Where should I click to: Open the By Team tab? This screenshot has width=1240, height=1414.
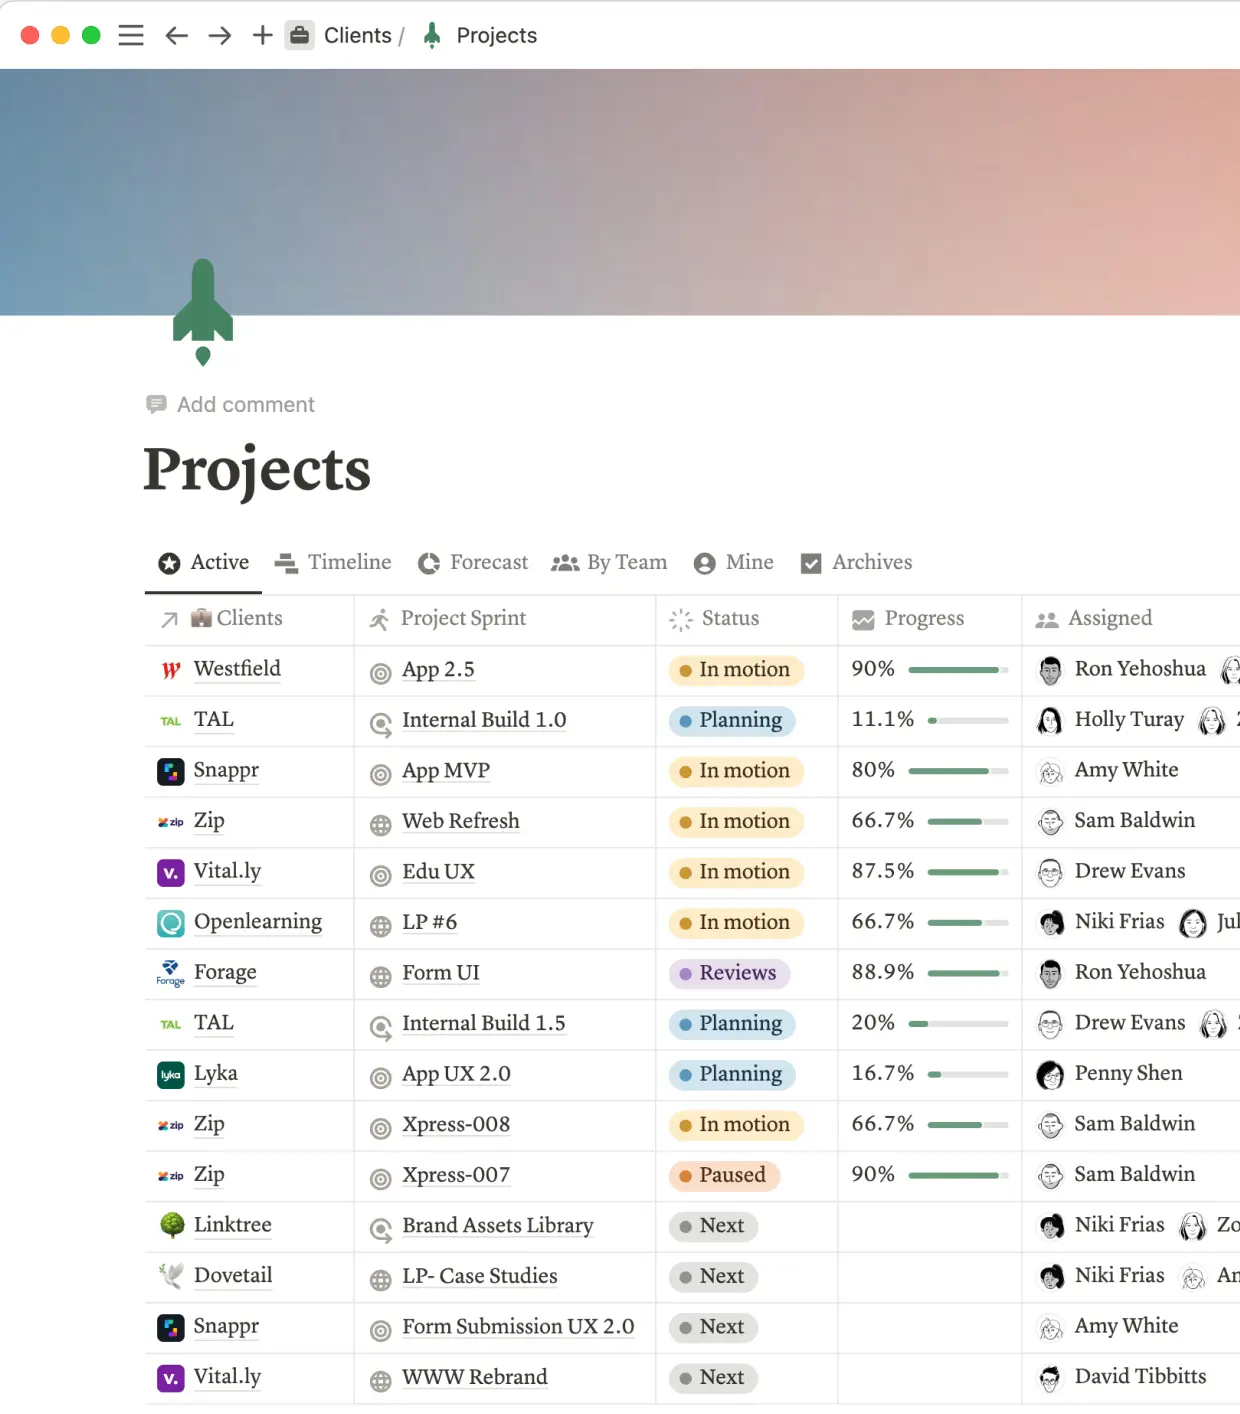coord(609,562)
